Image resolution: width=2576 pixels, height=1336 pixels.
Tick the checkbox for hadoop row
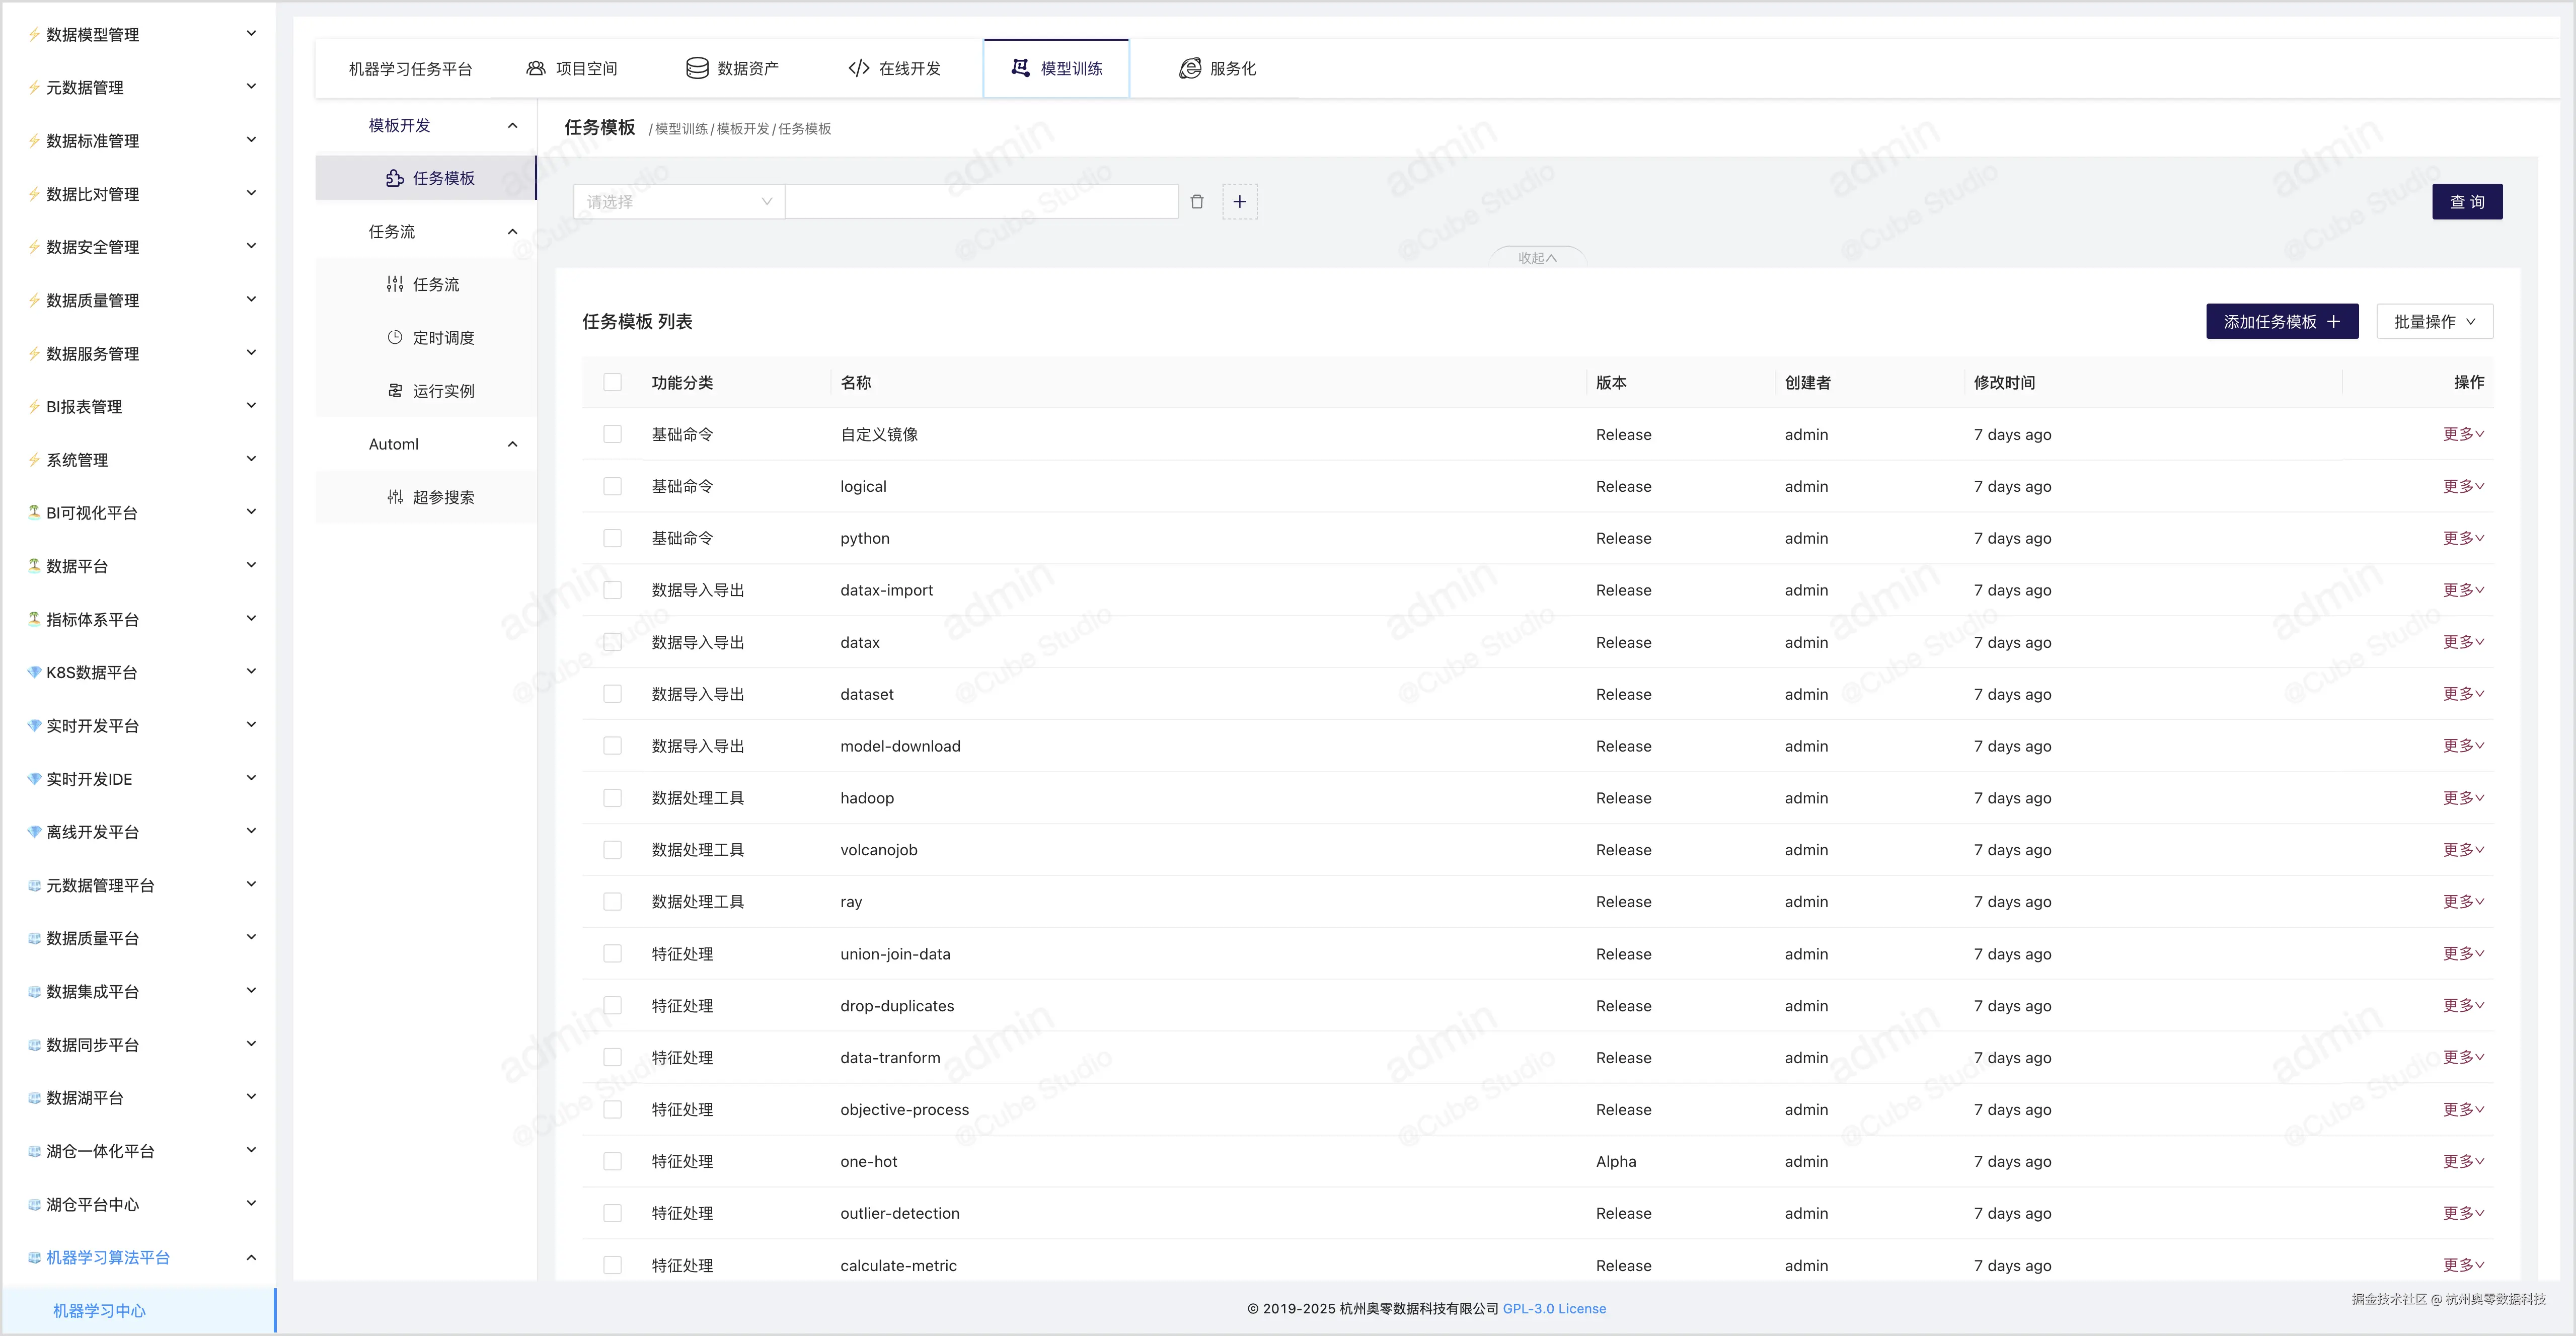pyautogui.click(x=612, y=798)
